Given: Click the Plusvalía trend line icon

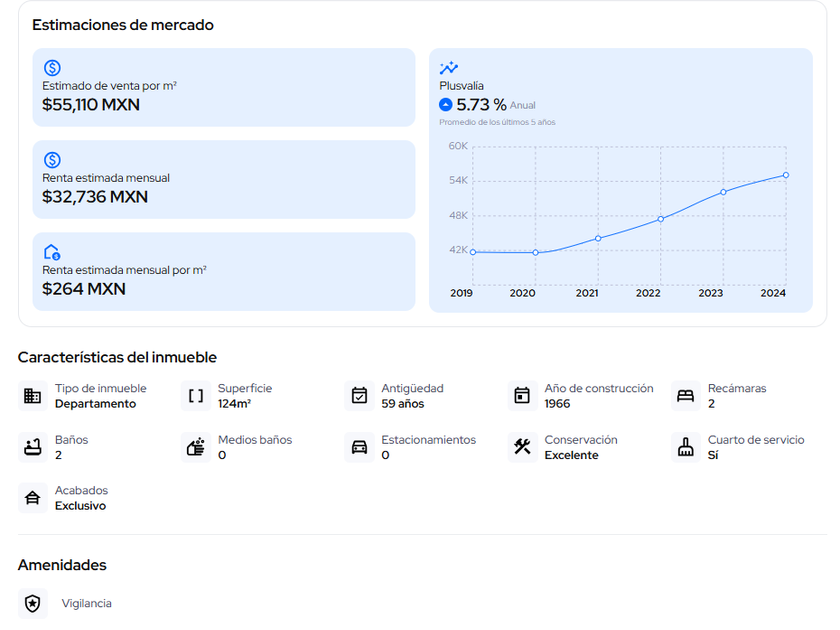Looking at the screenshot, I should tap(449, 68).
